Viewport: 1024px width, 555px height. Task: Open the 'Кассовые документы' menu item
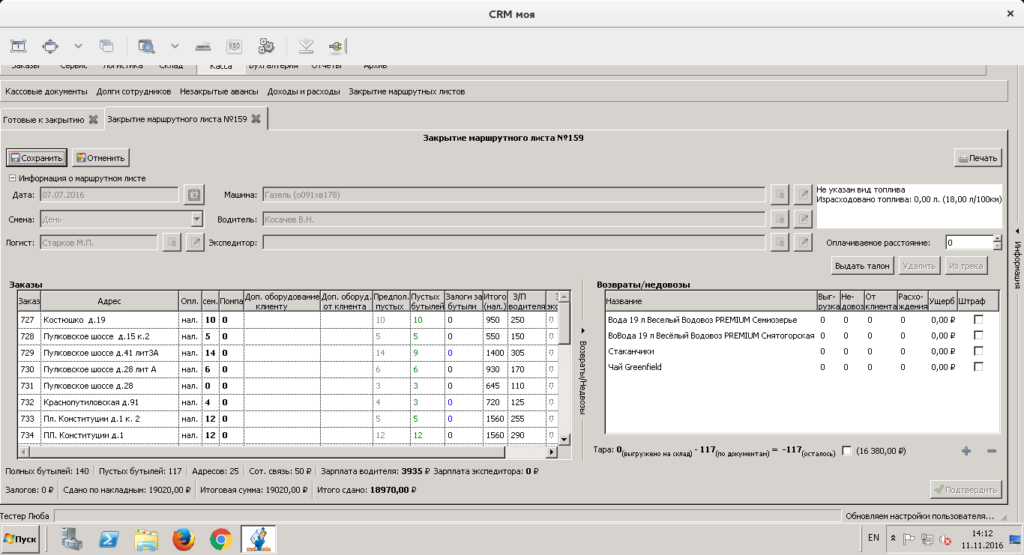coord(46,91)
